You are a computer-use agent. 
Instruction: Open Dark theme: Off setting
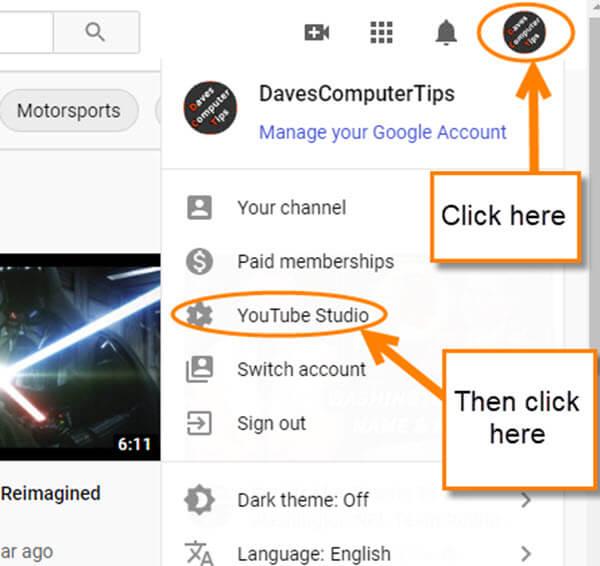(x=302, y=500)
